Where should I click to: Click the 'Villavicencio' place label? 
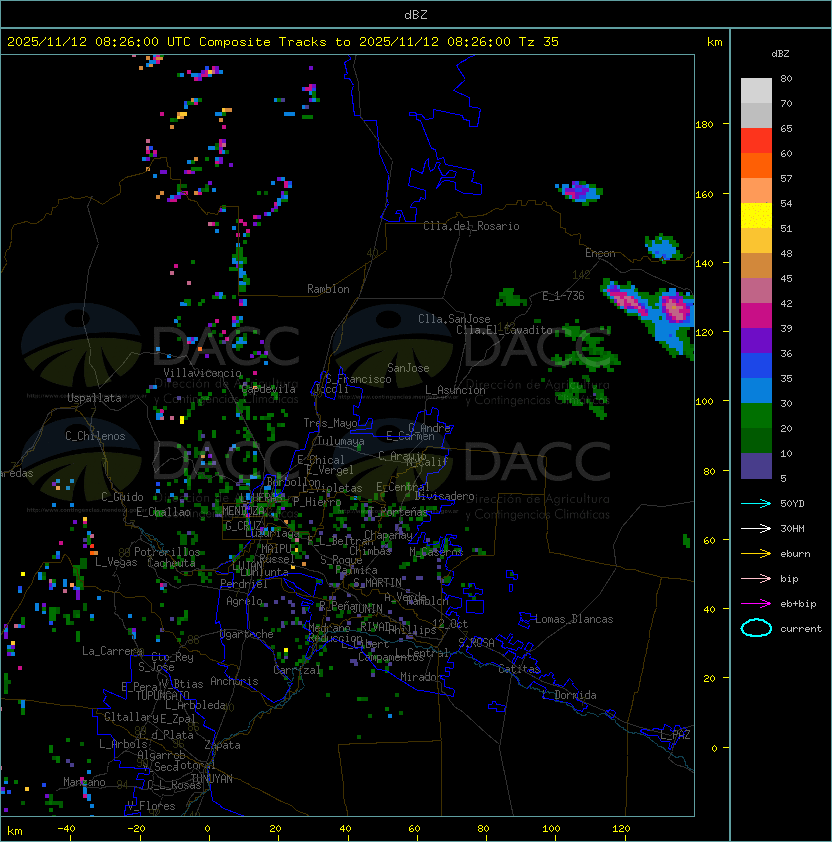point(202,373)
